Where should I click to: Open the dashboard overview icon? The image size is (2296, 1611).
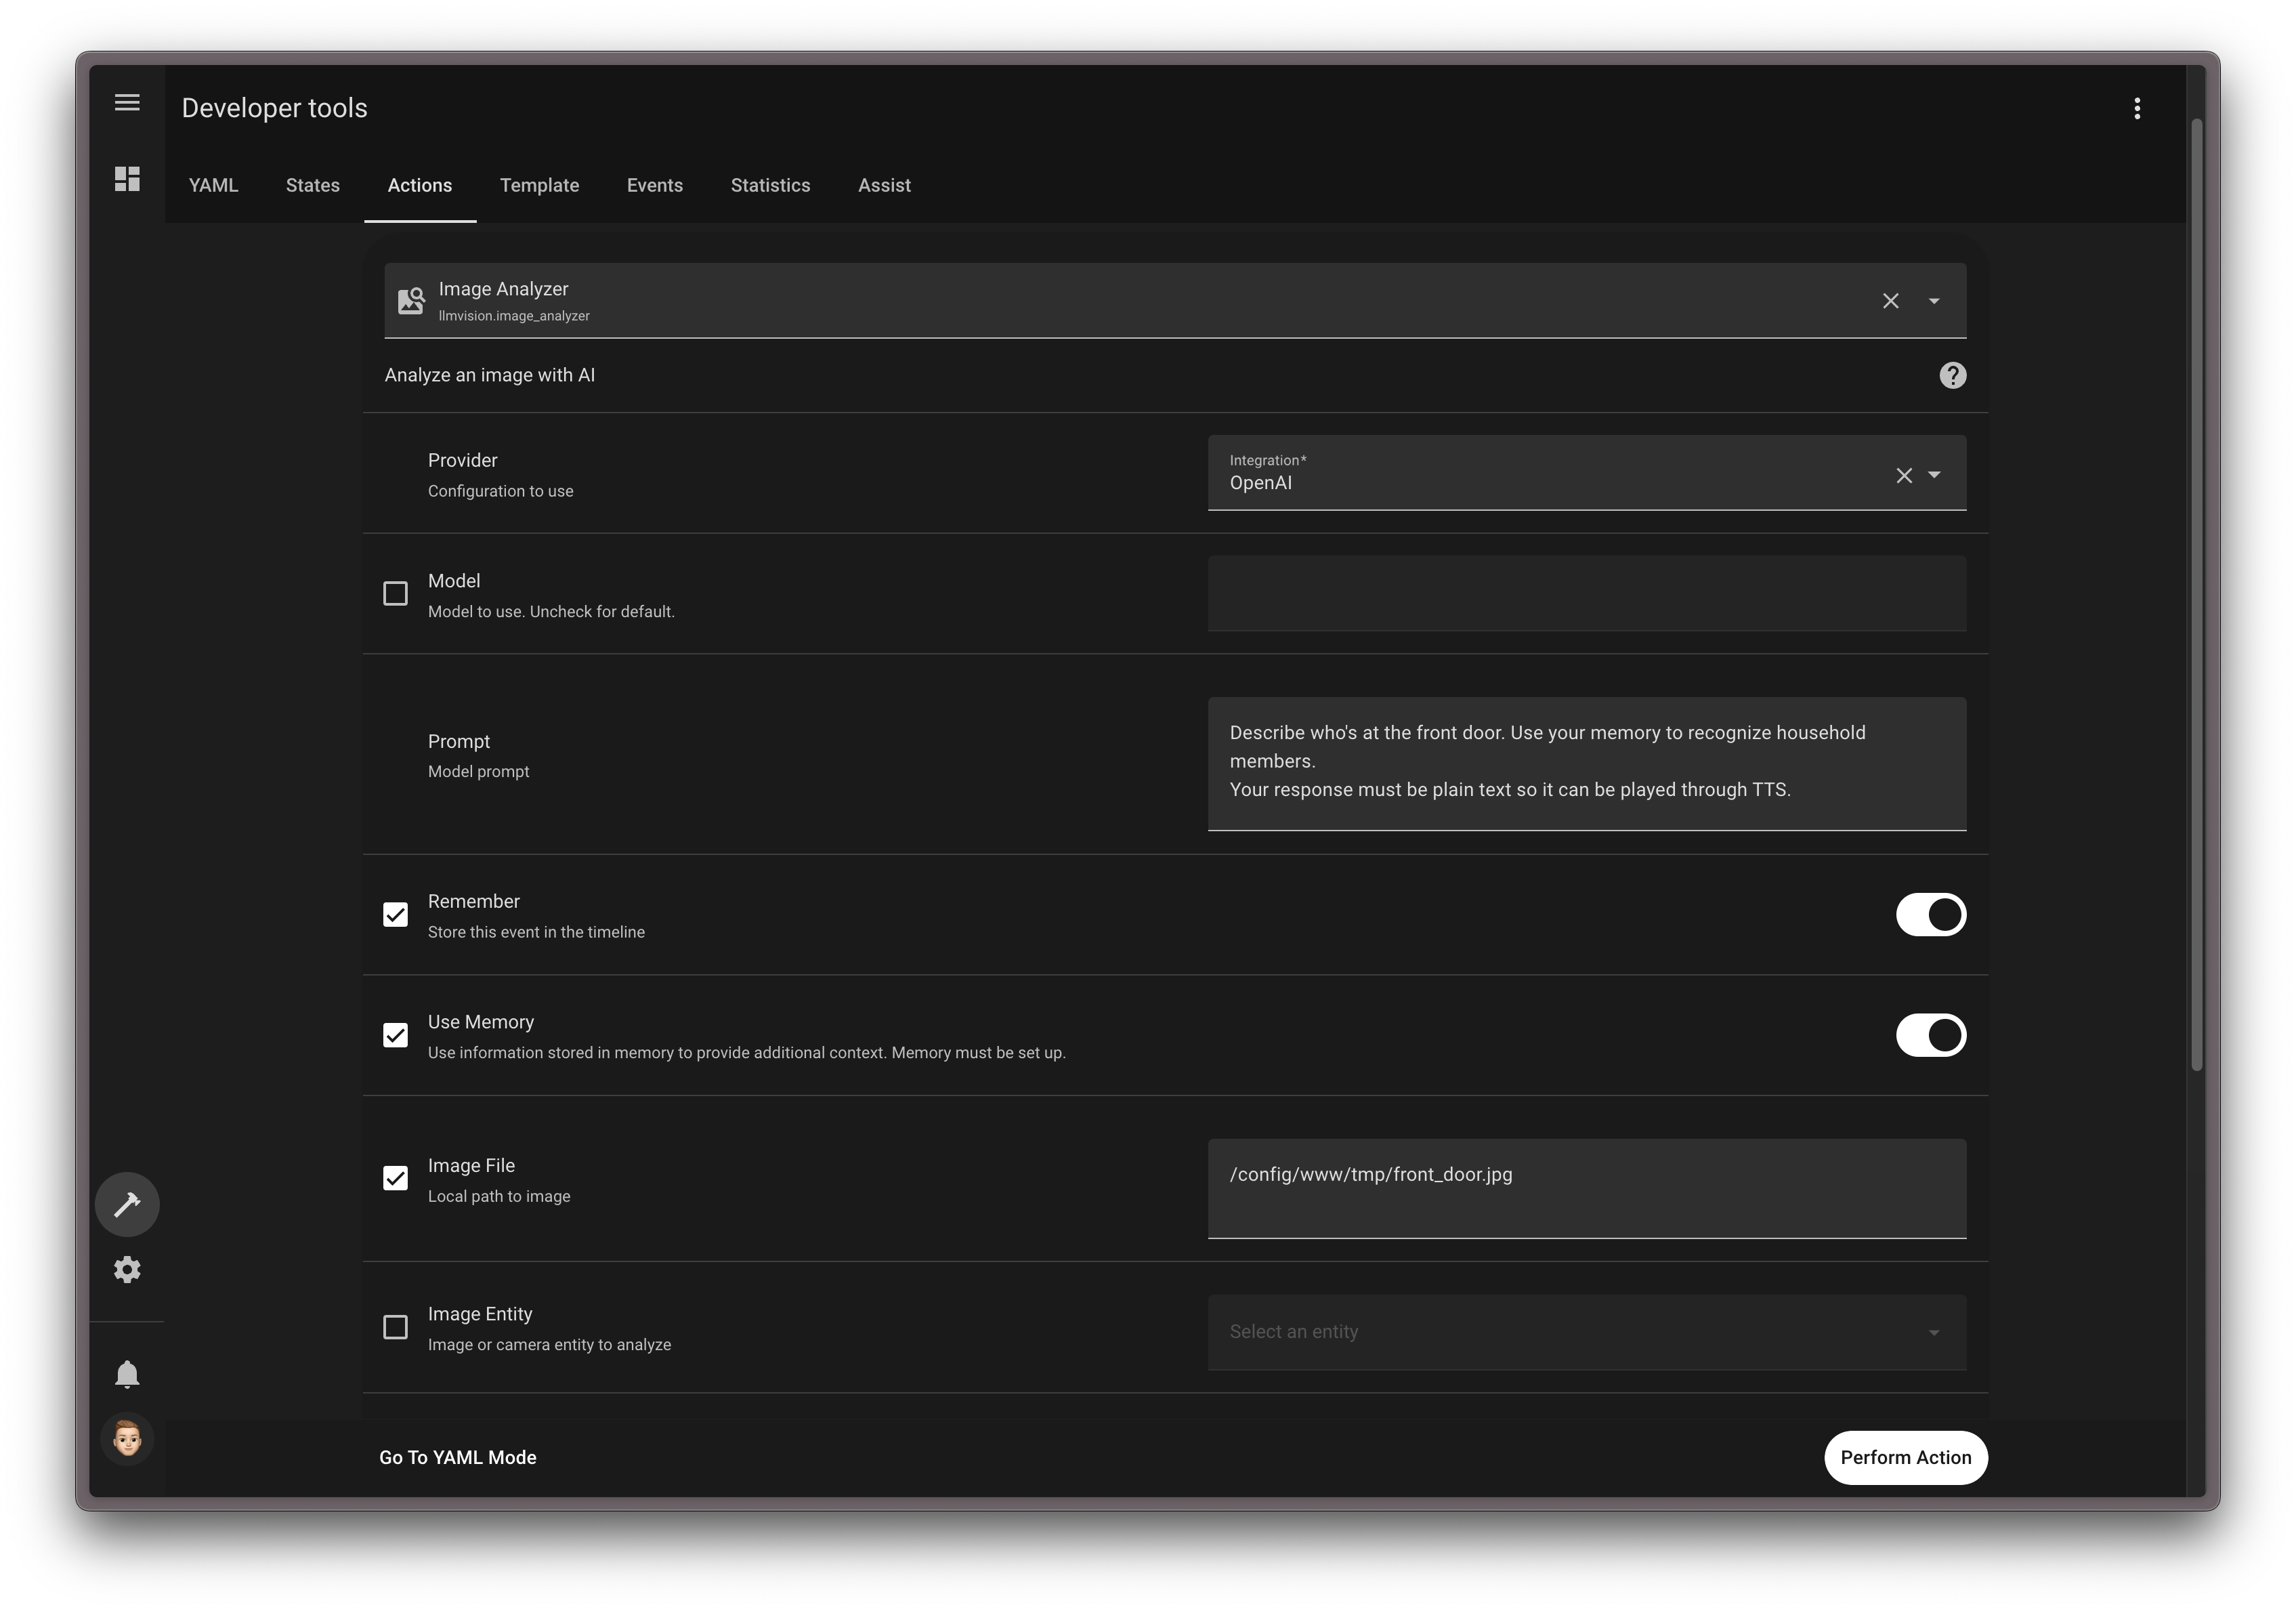(x=127, y=179)
